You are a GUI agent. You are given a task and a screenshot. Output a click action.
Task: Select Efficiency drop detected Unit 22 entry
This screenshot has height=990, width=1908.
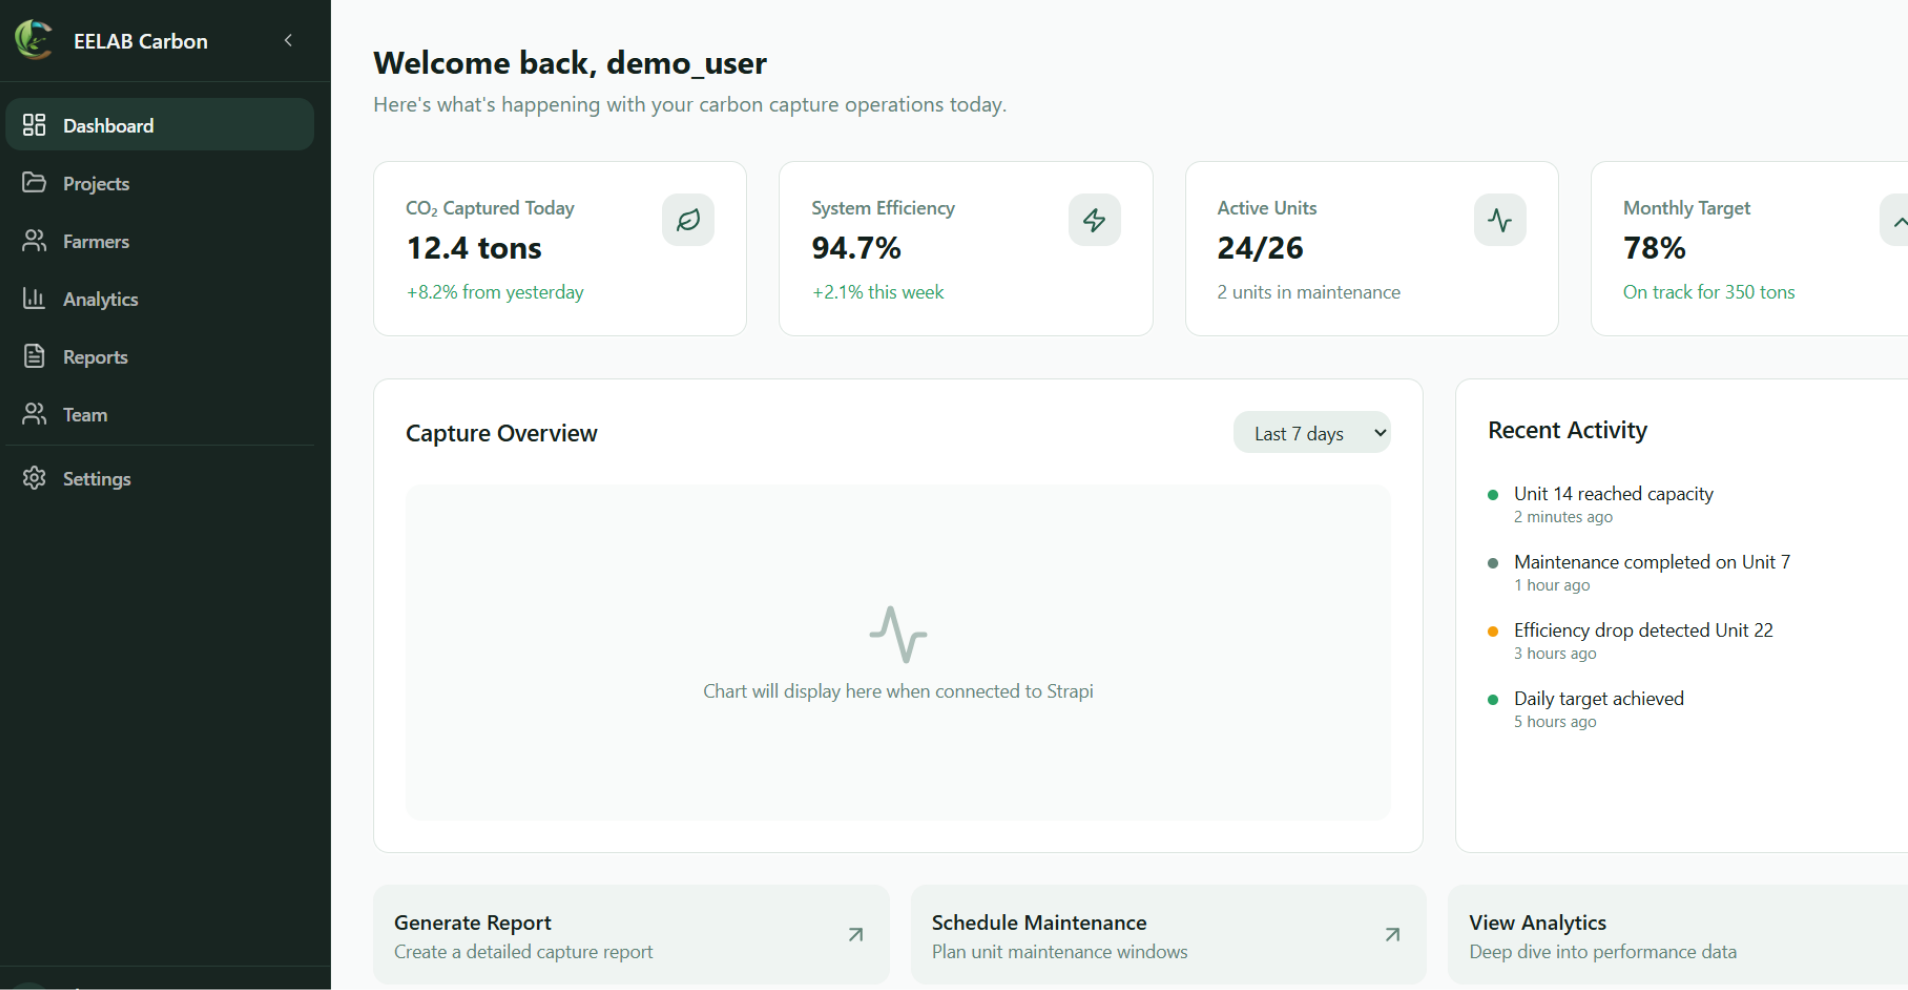(1642, 631)
